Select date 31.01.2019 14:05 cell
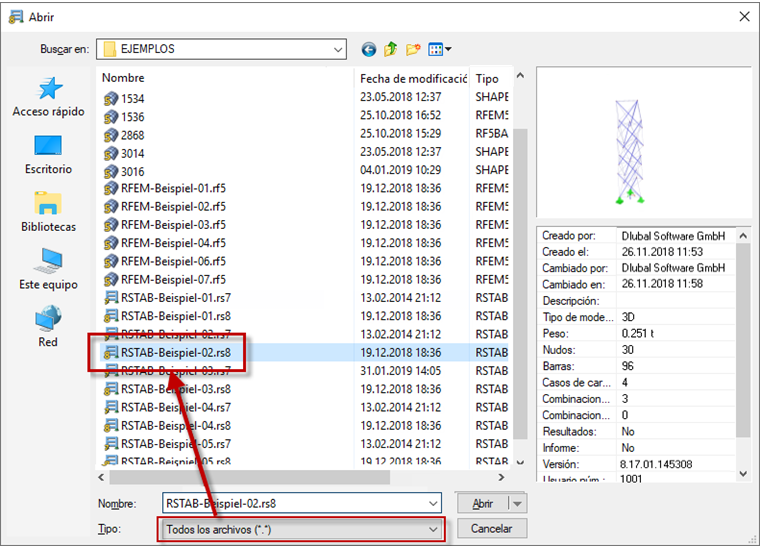This screenshot has height=549, width=760. (400, 371)
